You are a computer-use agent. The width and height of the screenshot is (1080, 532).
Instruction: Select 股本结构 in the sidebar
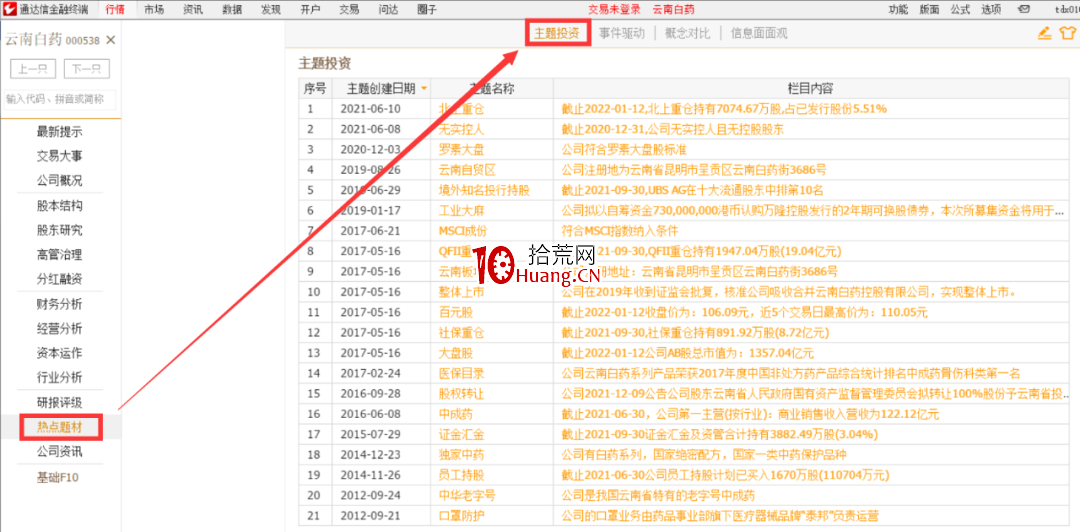coord(60,205)
